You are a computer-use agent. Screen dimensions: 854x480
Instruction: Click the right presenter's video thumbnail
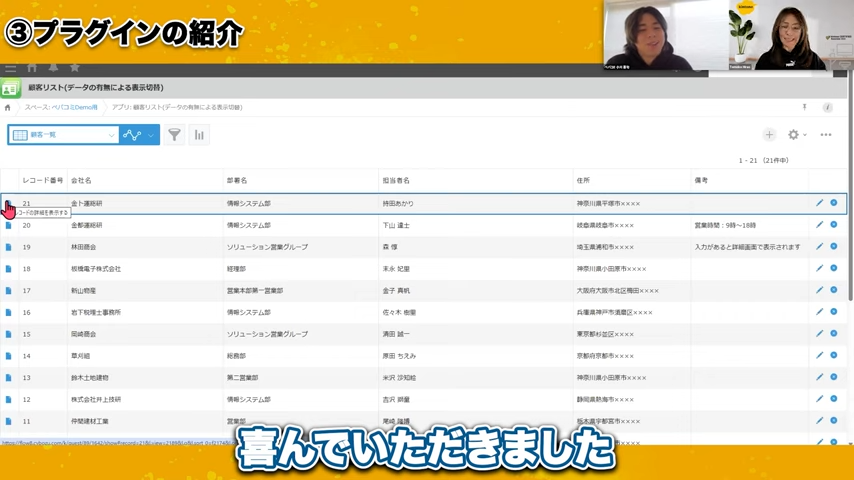(x=791, y=35)
